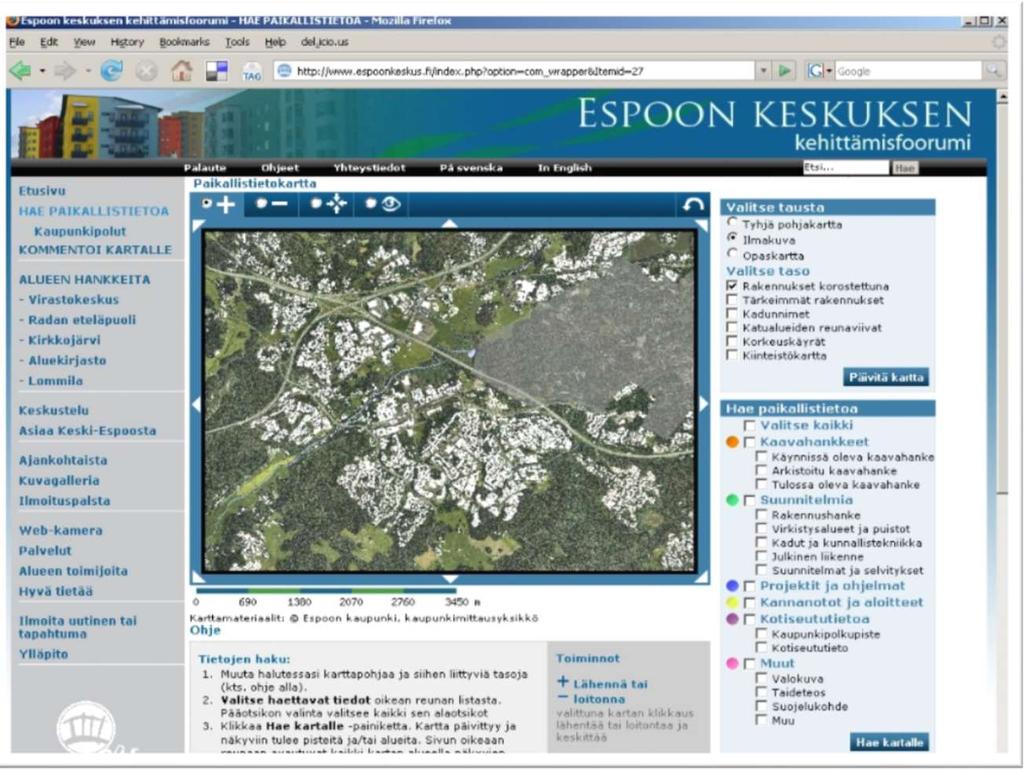
Task: Go to Firefox home page icon
Action: pyautogui.click(x=182, y=71)
